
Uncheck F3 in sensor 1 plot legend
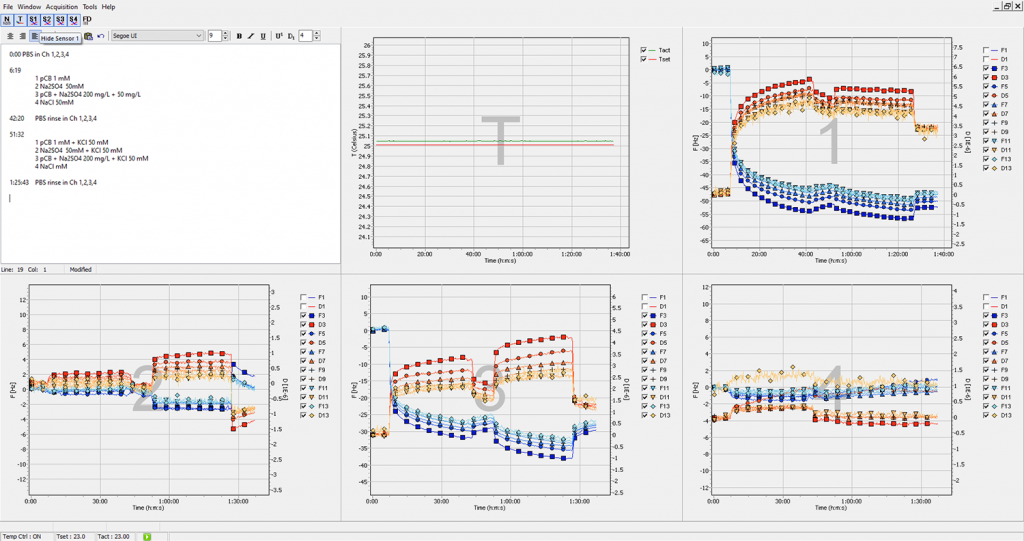(x=986, y=69)
